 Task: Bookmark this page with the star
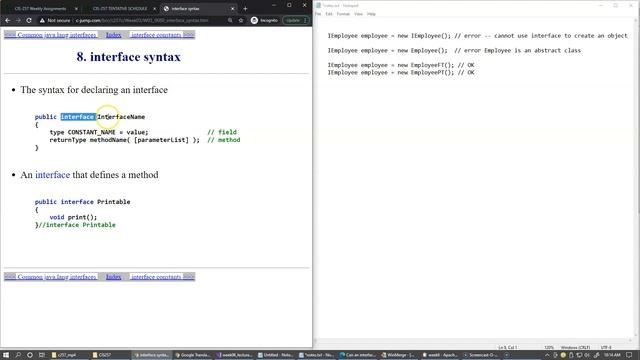[x=241, y=20]
